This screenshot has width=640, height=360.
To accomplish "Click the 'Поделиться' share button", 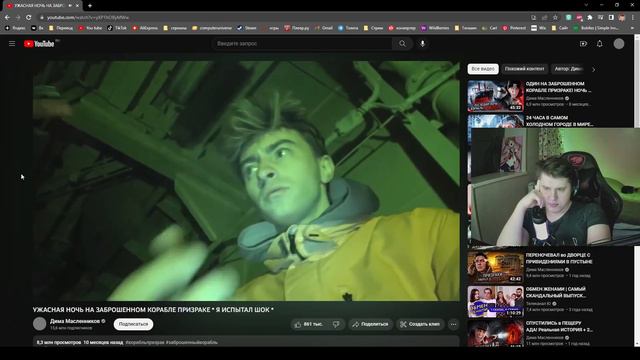I will coord(371,324).
